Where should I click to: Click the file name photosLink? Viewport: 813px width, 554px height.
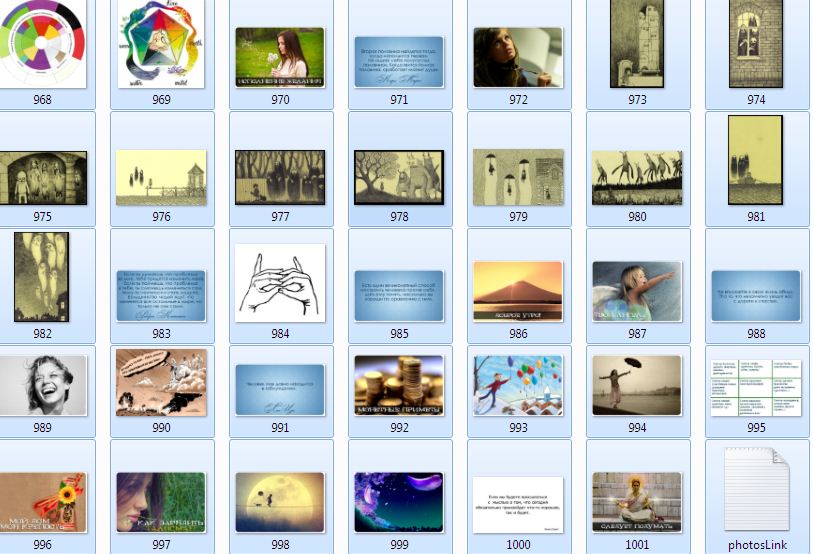(757, 545)
